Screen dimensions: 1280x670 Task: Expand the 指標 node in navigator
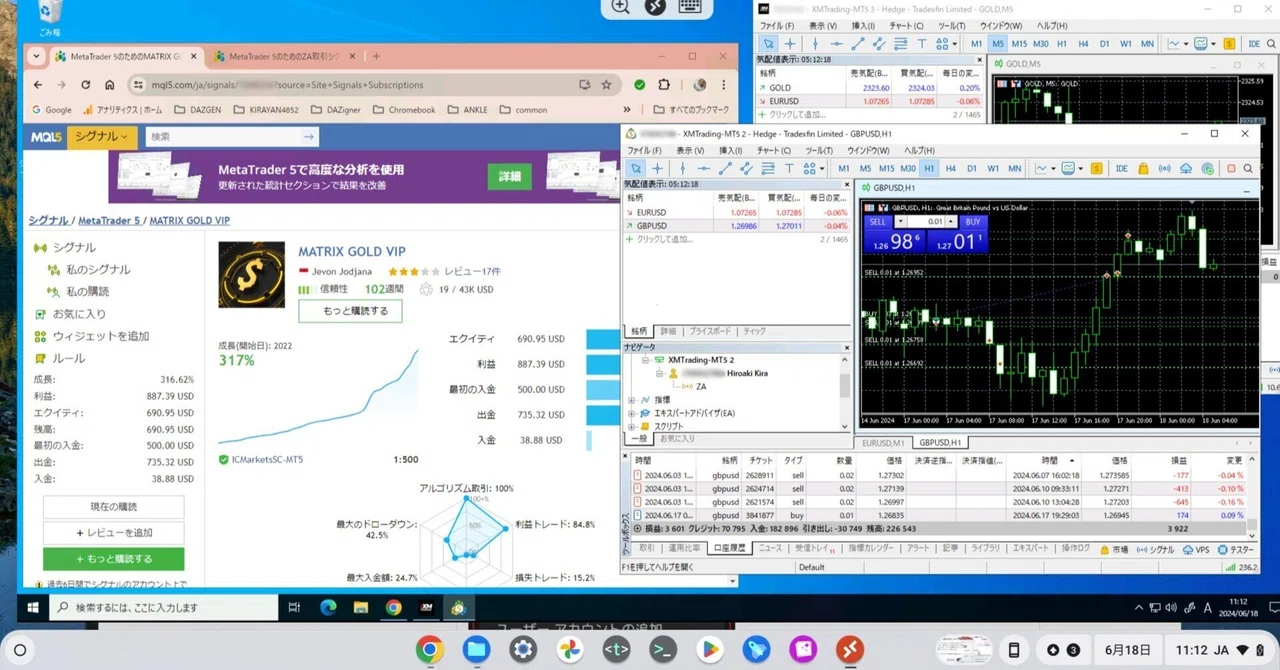coord(631,399)
